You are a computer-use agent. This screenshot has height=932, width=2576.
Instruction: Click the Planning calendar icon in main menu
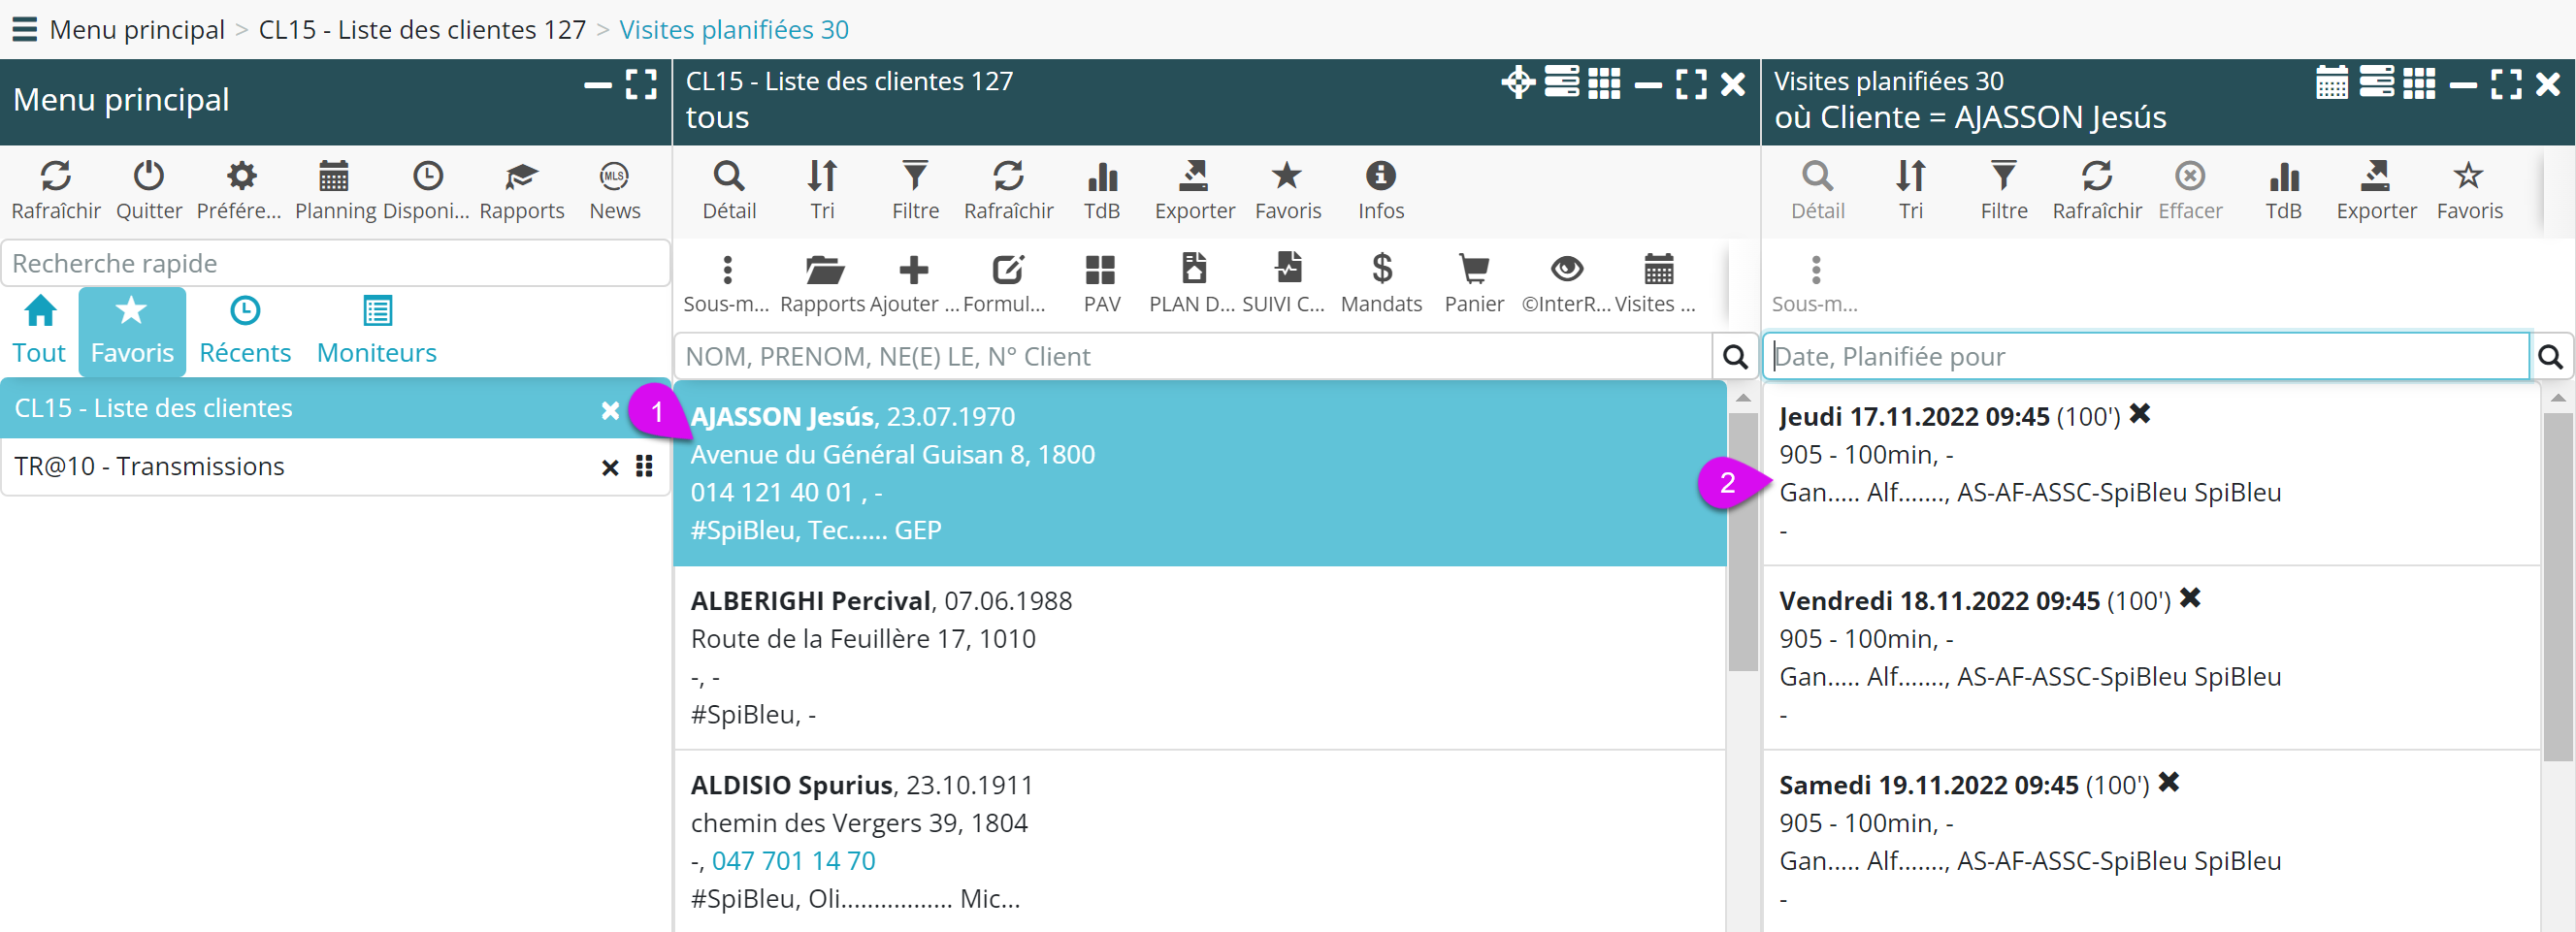tap(334, 178)
